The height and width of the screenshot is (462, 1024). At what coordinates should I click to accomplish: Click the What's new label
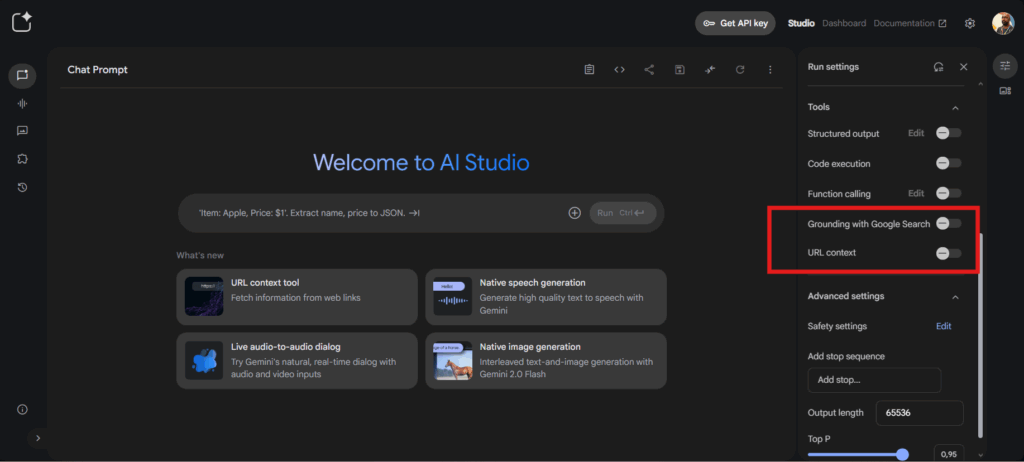(200, 256)
